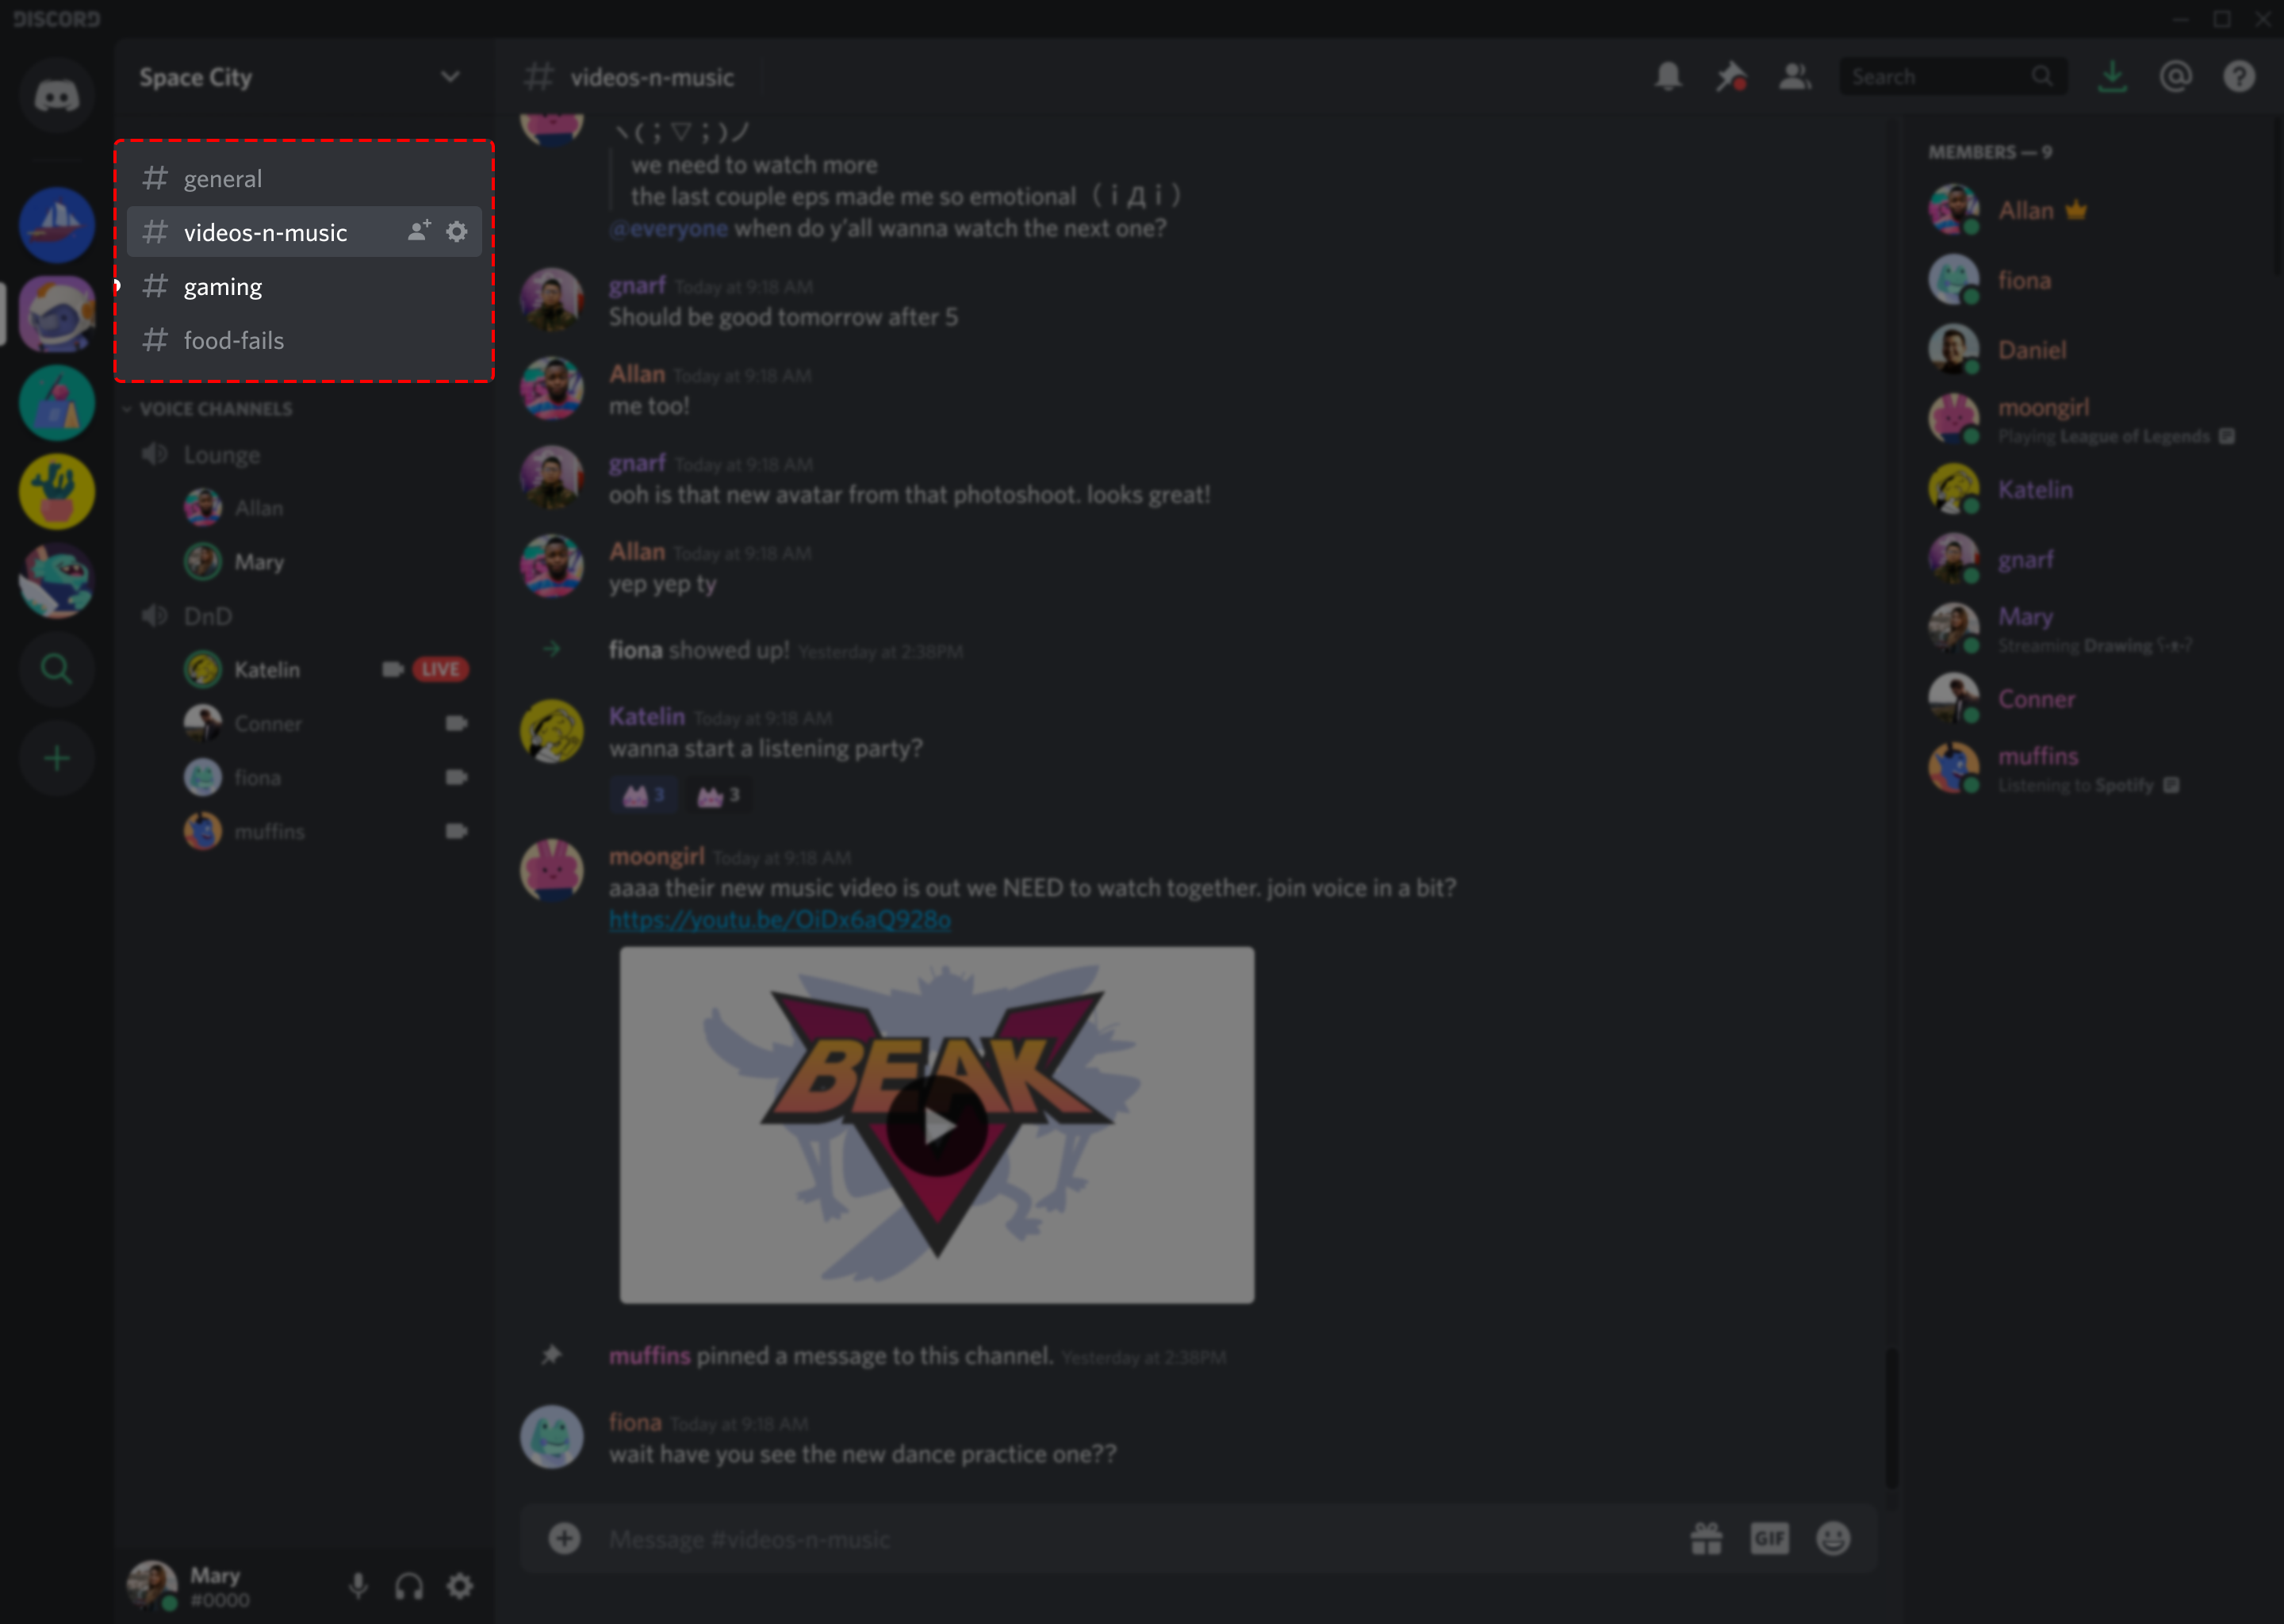
Task: Click the message input field
Action: [1200, 1533]
